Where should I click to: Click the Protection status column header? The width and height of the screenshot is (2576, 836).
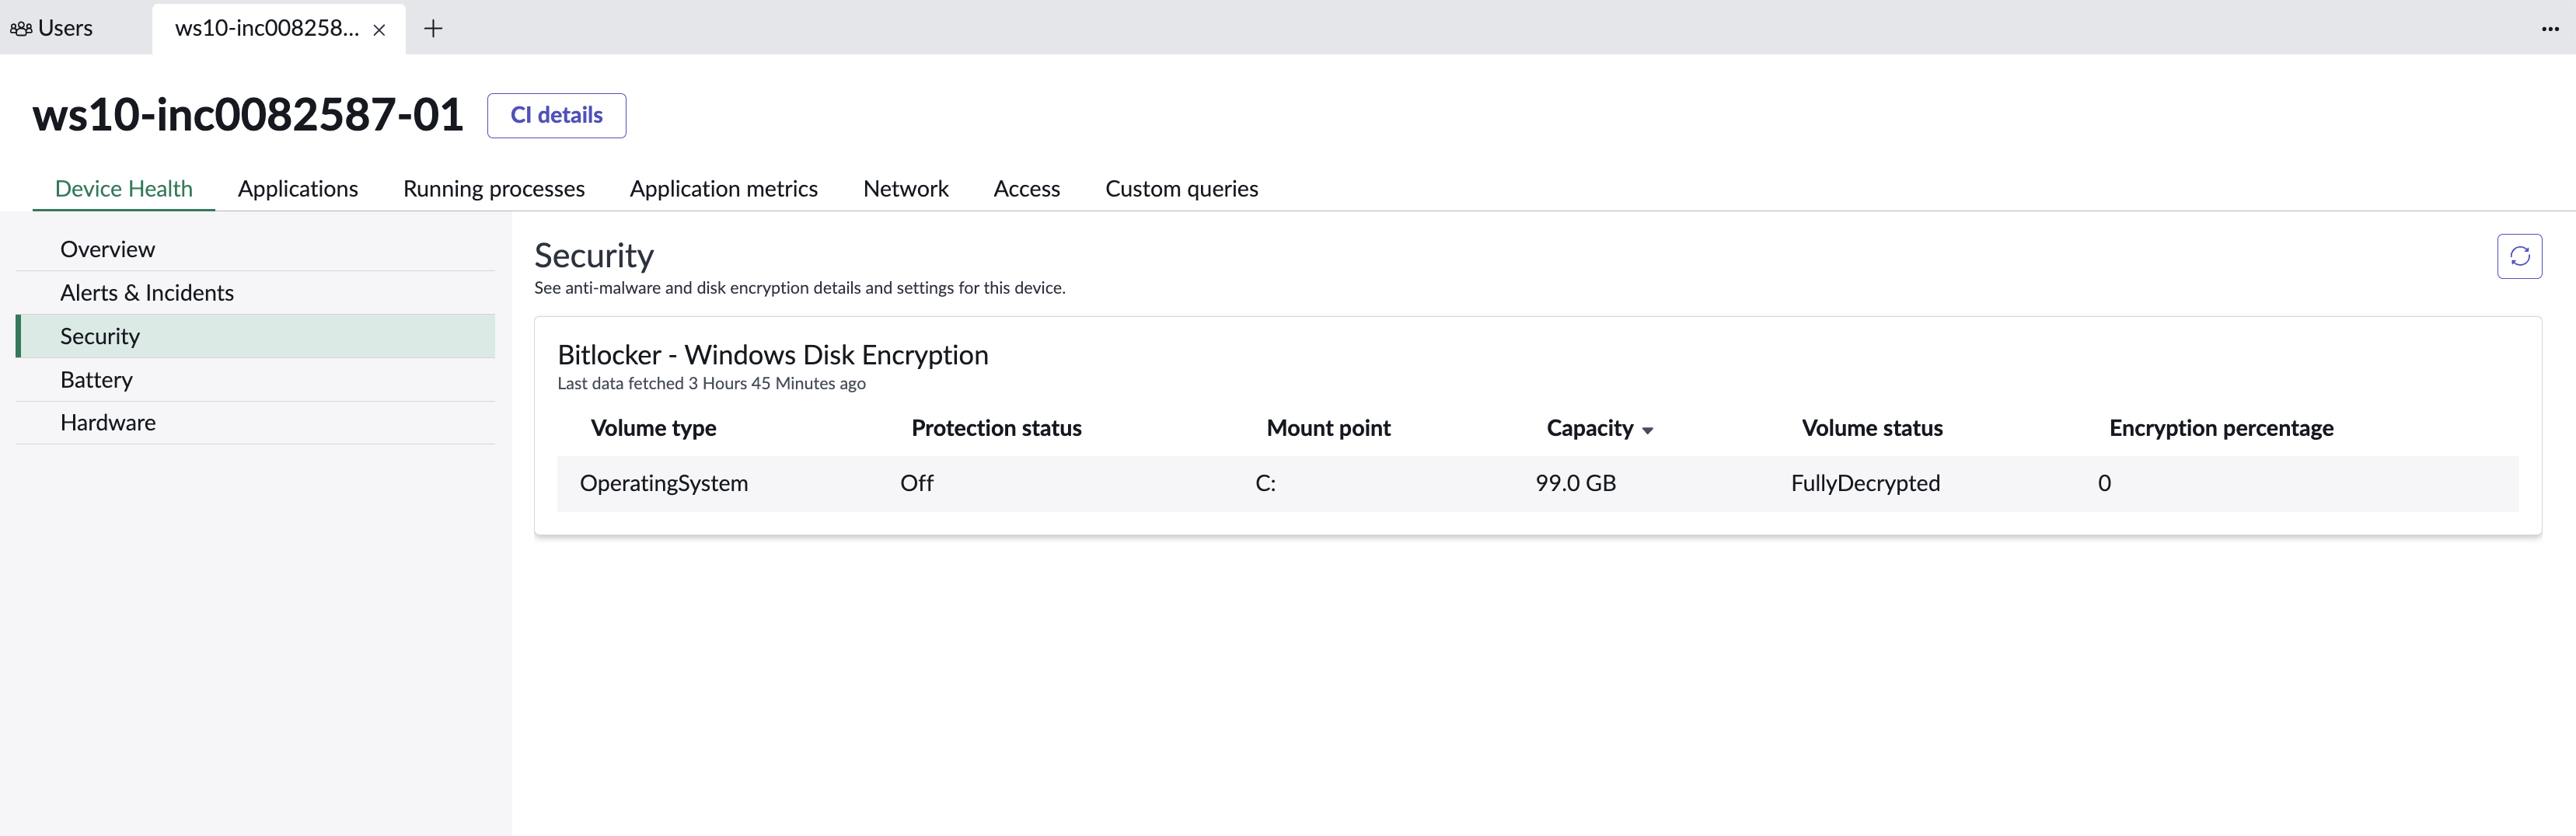point(996,428)
